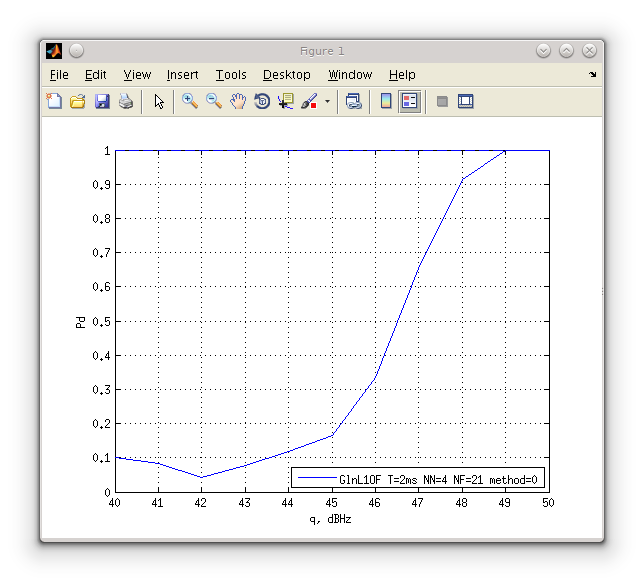The image size is (644, 582).
Task: Open the Tools menu
Action: coord(230,75)
